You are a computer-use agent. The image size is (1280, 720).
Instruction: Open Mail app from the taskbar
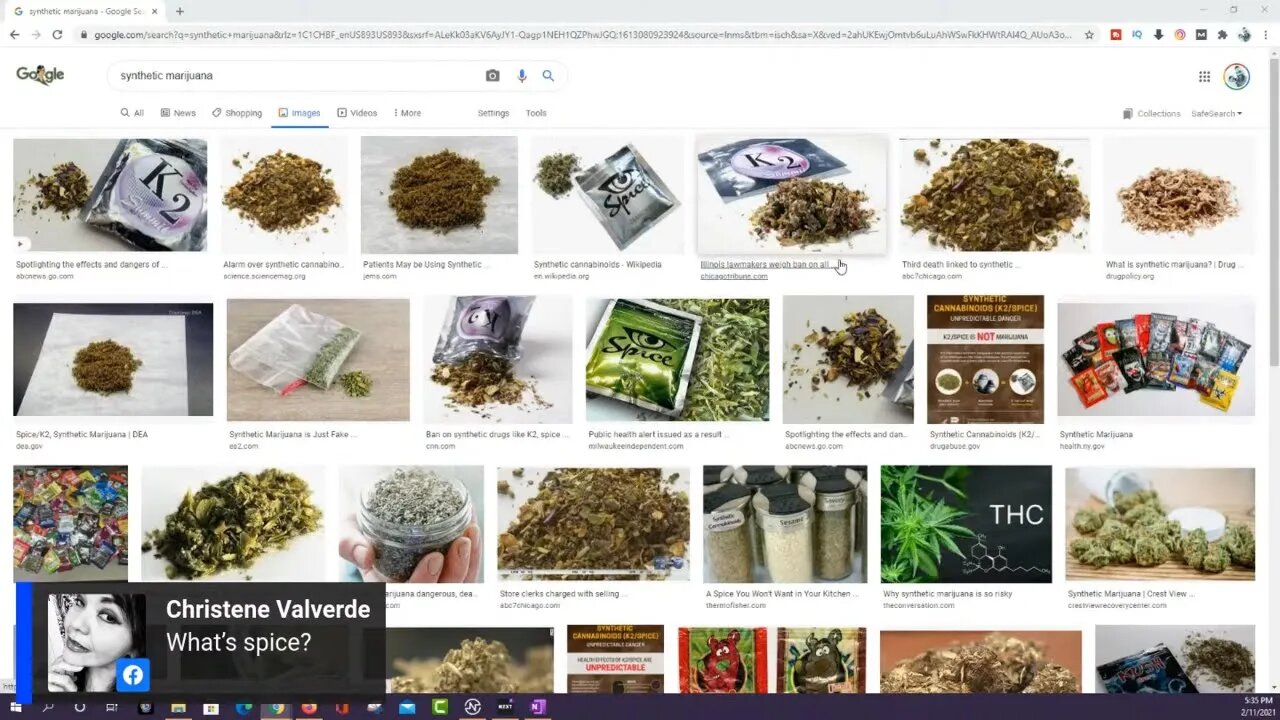click(407, 708)
